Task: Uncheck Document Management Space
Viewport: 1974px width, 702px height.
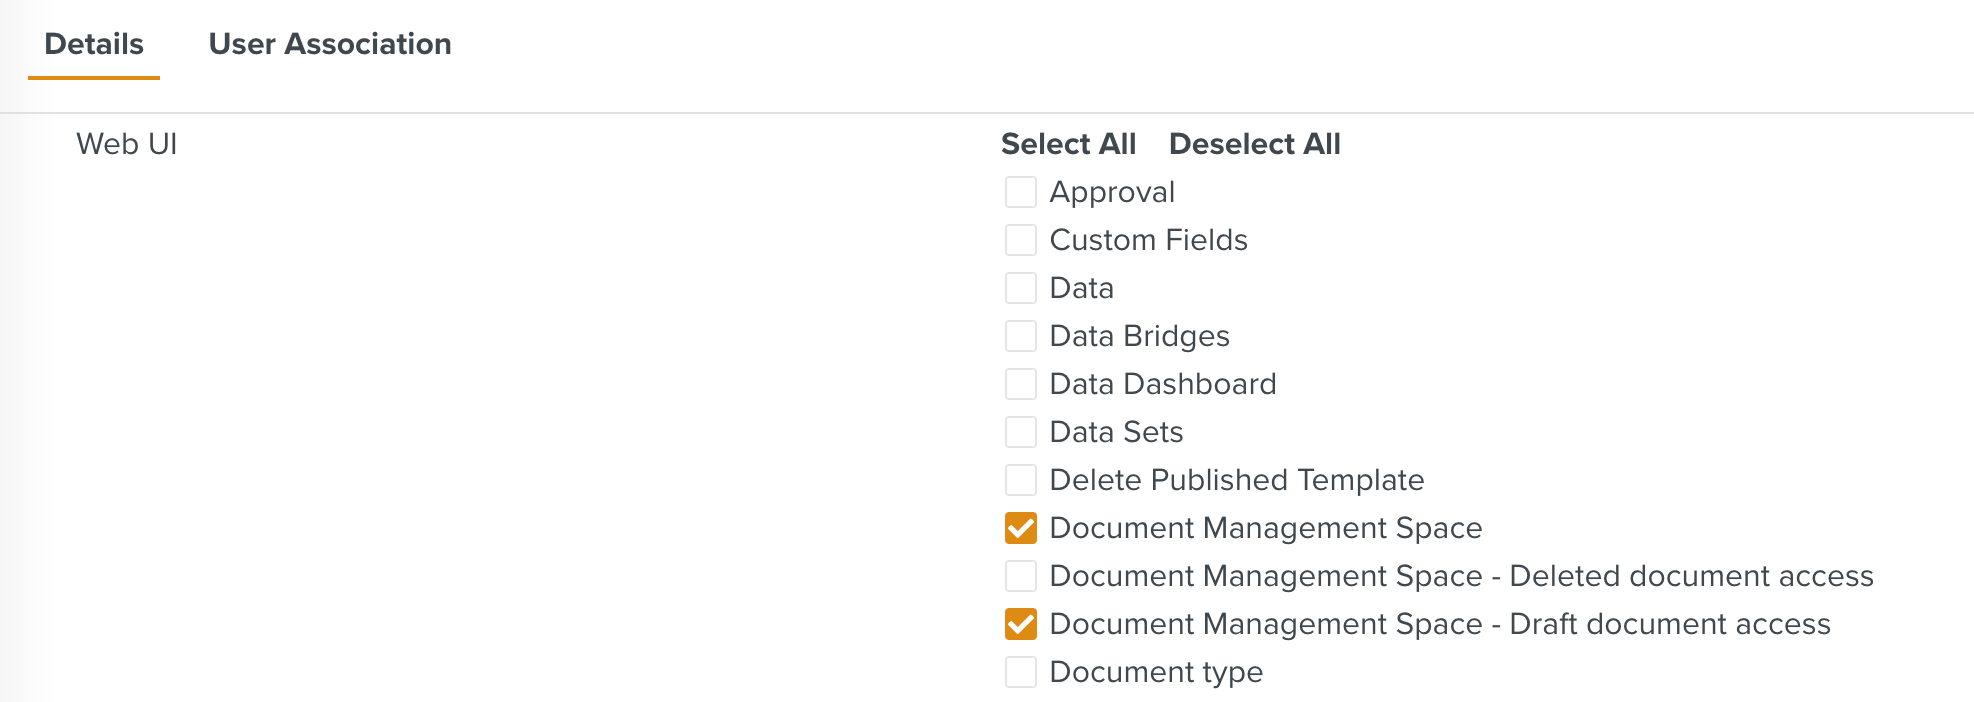Action: 1021,527
